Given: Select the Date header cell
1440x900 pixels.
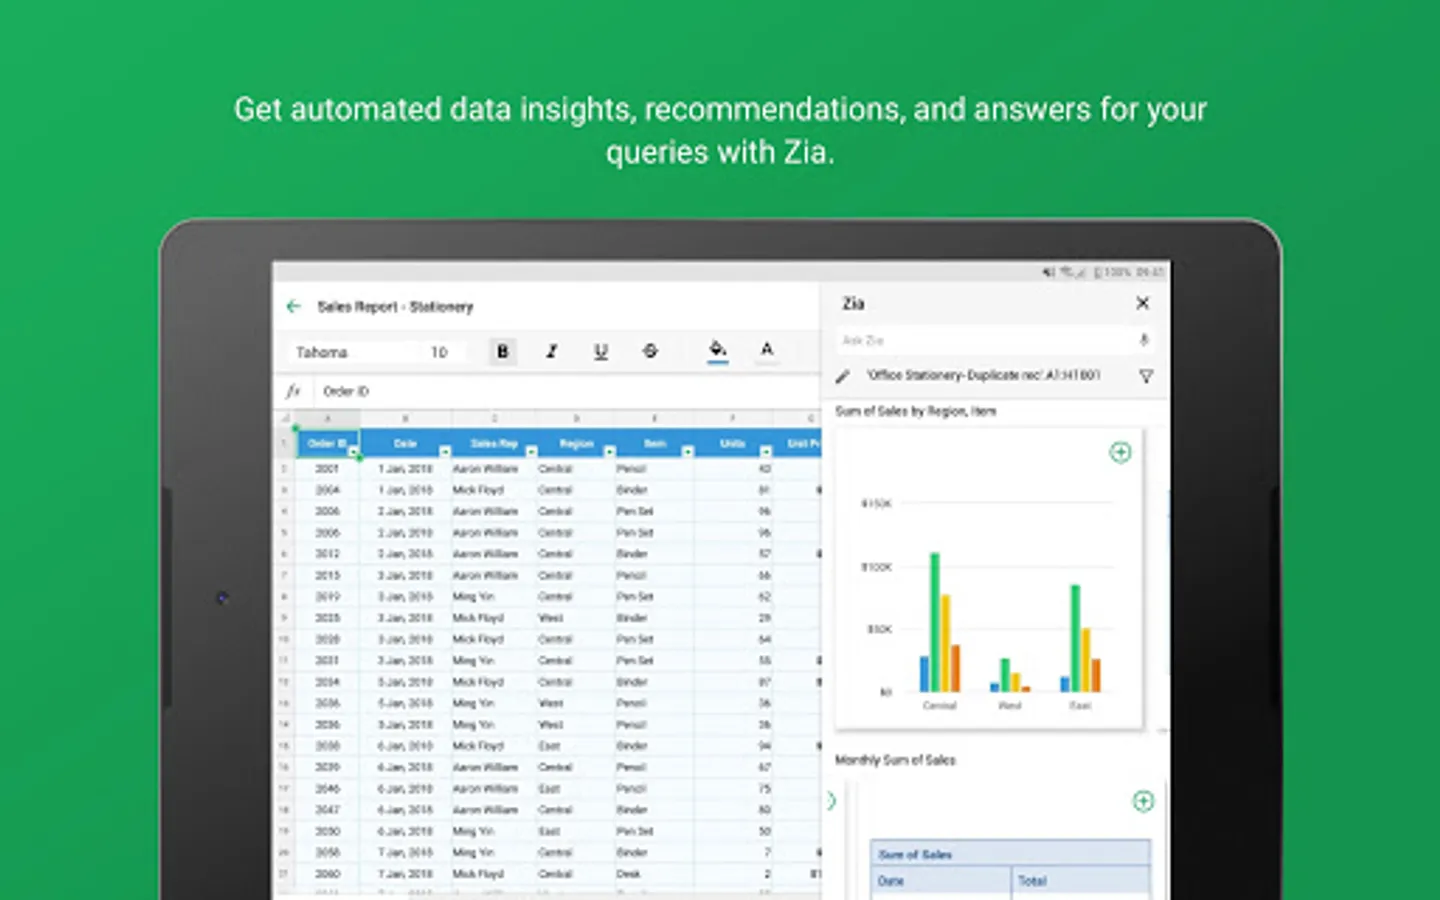Looking at the screenshot, I should [x=405, y=443].
